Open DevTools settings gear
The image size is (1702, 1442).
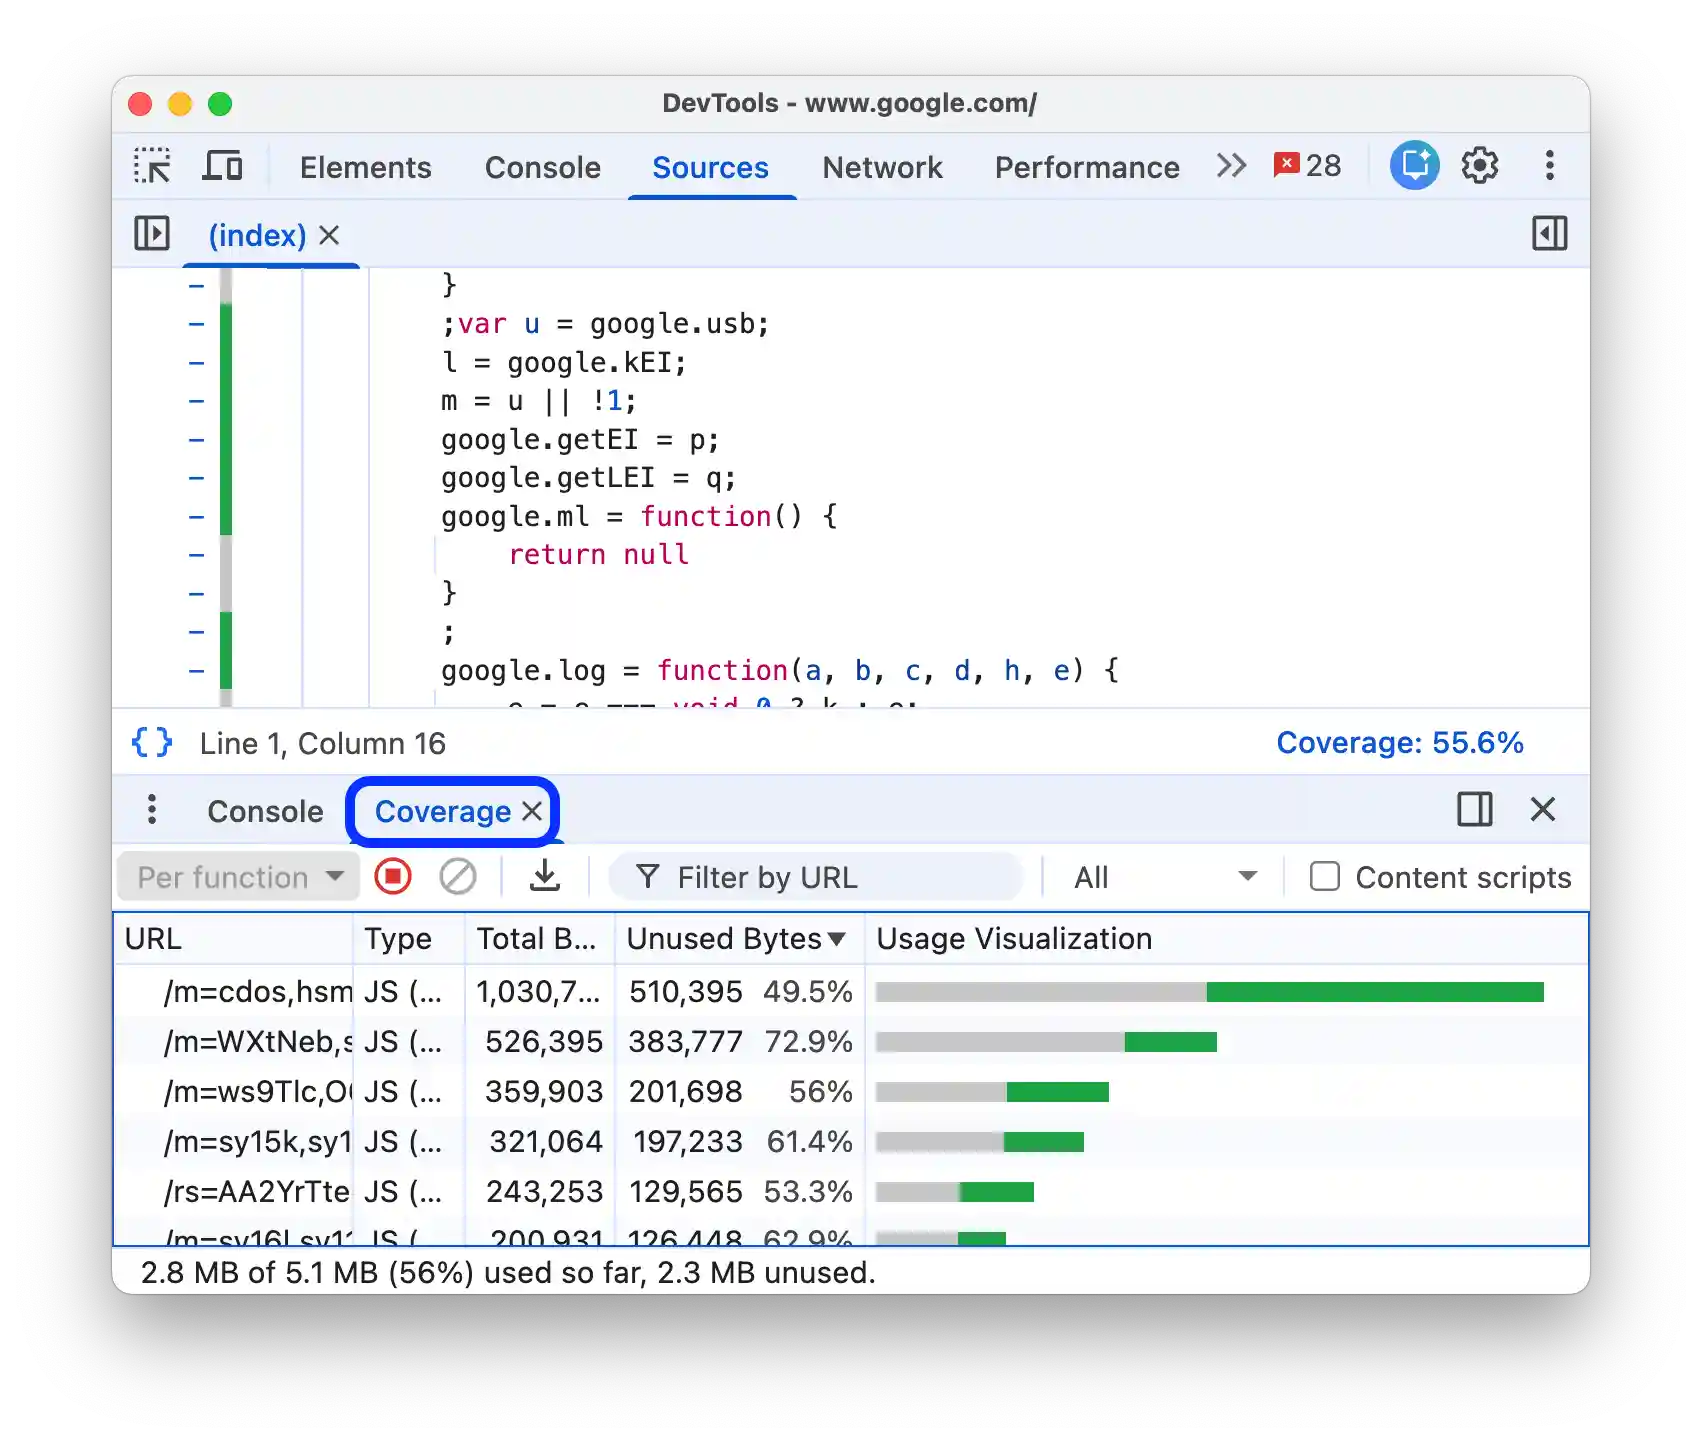(1479, 166)
